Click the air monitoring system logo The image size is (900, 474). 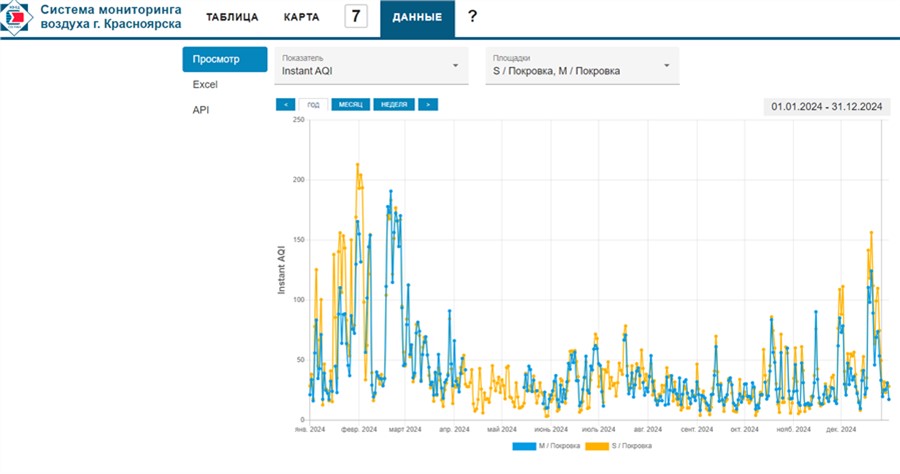tap(17, 17)
